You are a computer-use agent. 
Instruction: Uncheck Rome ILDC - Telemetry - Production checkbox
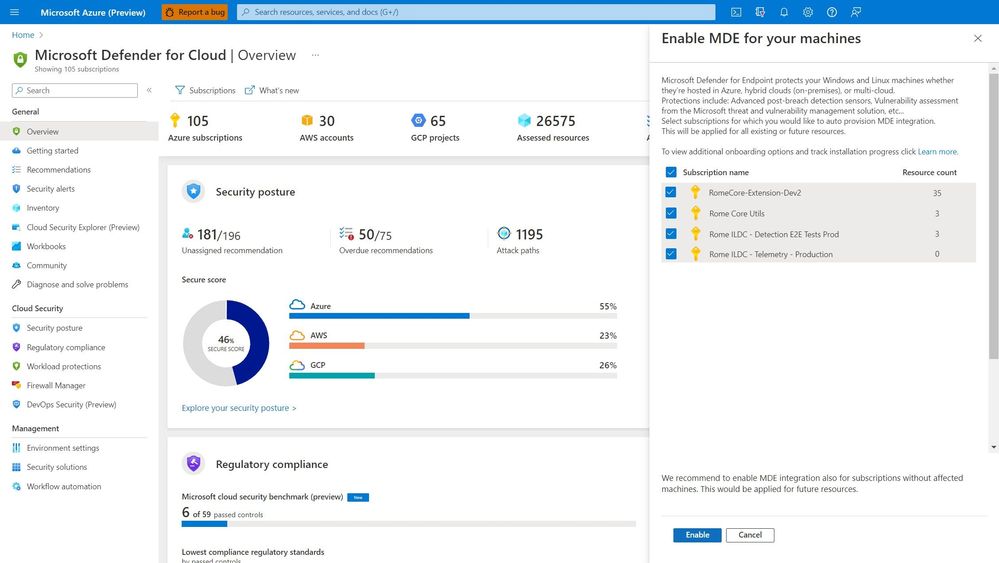coord(671,253)
